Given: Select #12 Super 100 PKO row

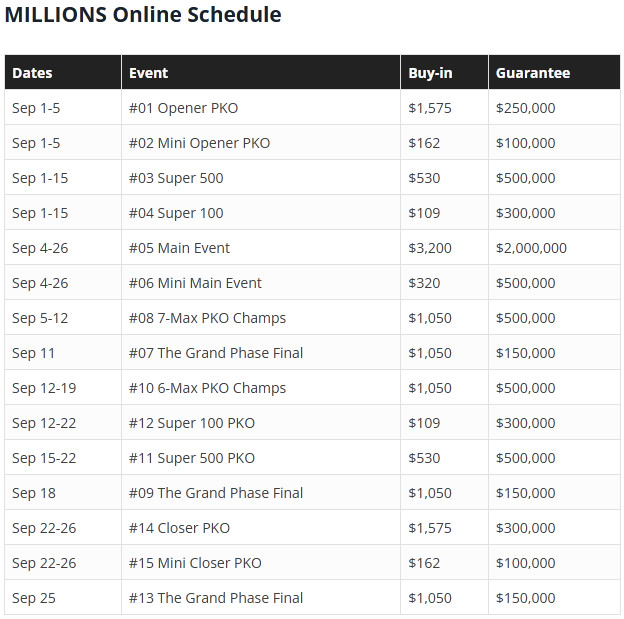Looking at the screenshot, I should 312,423.
